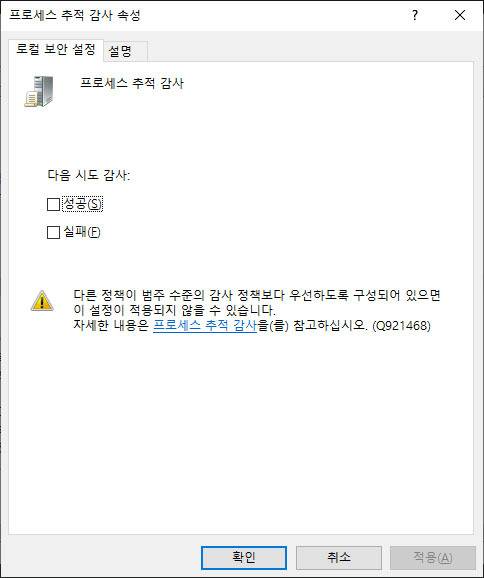Click the 다음 시도 감사 label
Image resolution: width=484 pixels, height=578 pixels.
89,175
